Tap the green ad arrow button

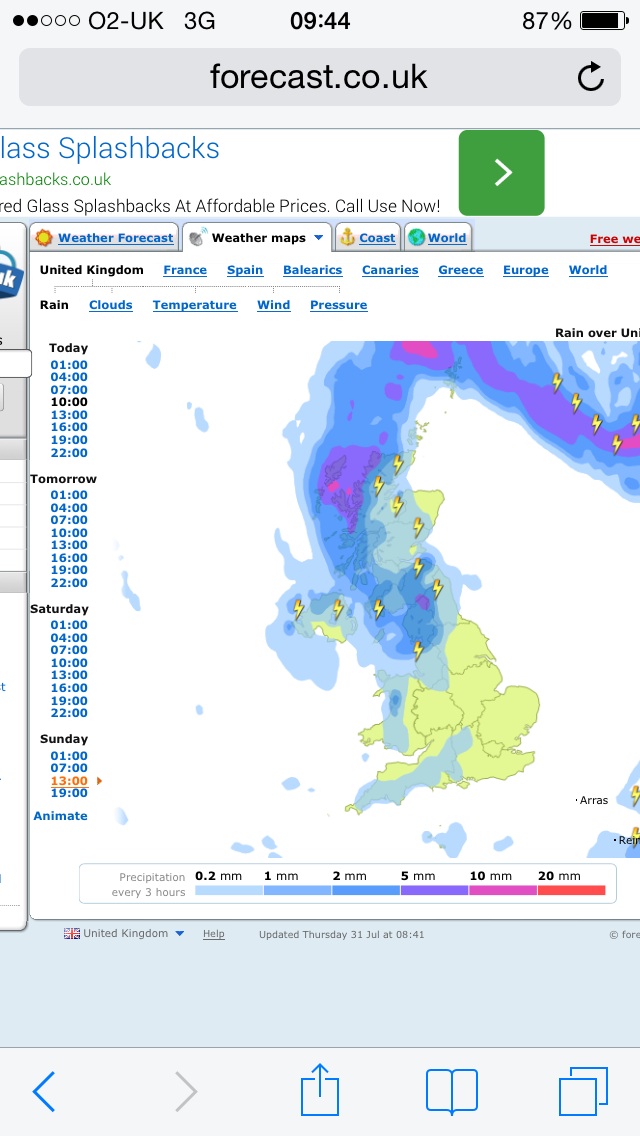coord(502,172)
